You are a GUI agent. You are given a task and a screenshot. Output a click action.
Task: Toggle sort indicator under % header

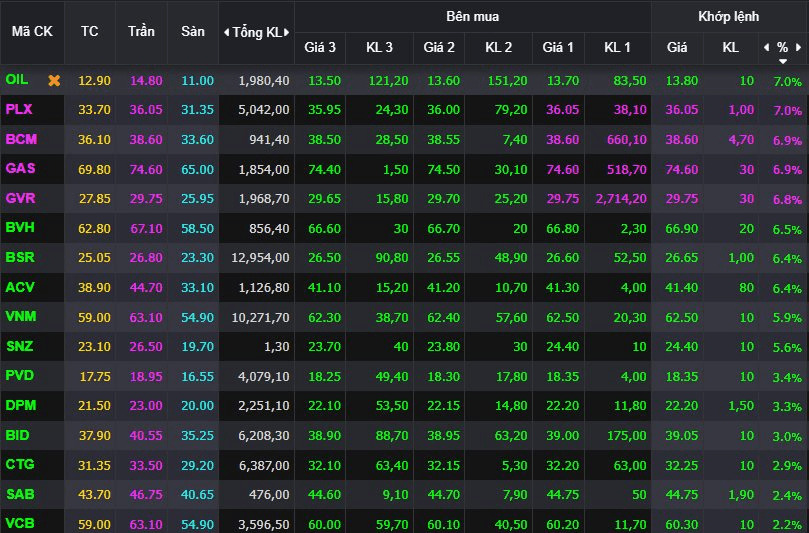[x=783, y=61]
